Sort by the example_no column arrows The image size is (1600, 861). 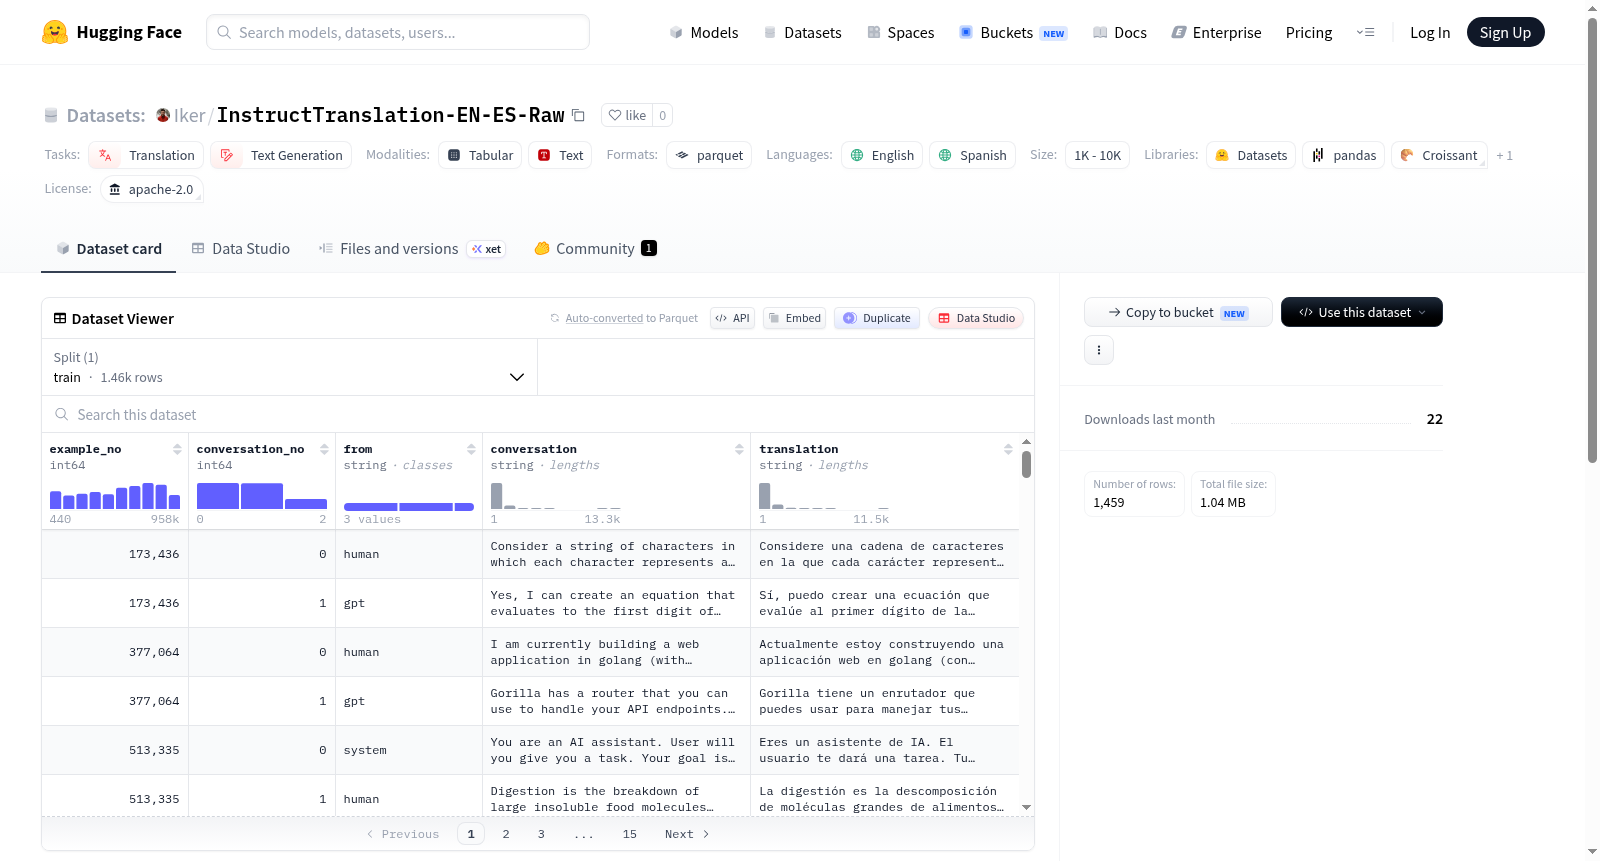177,449
